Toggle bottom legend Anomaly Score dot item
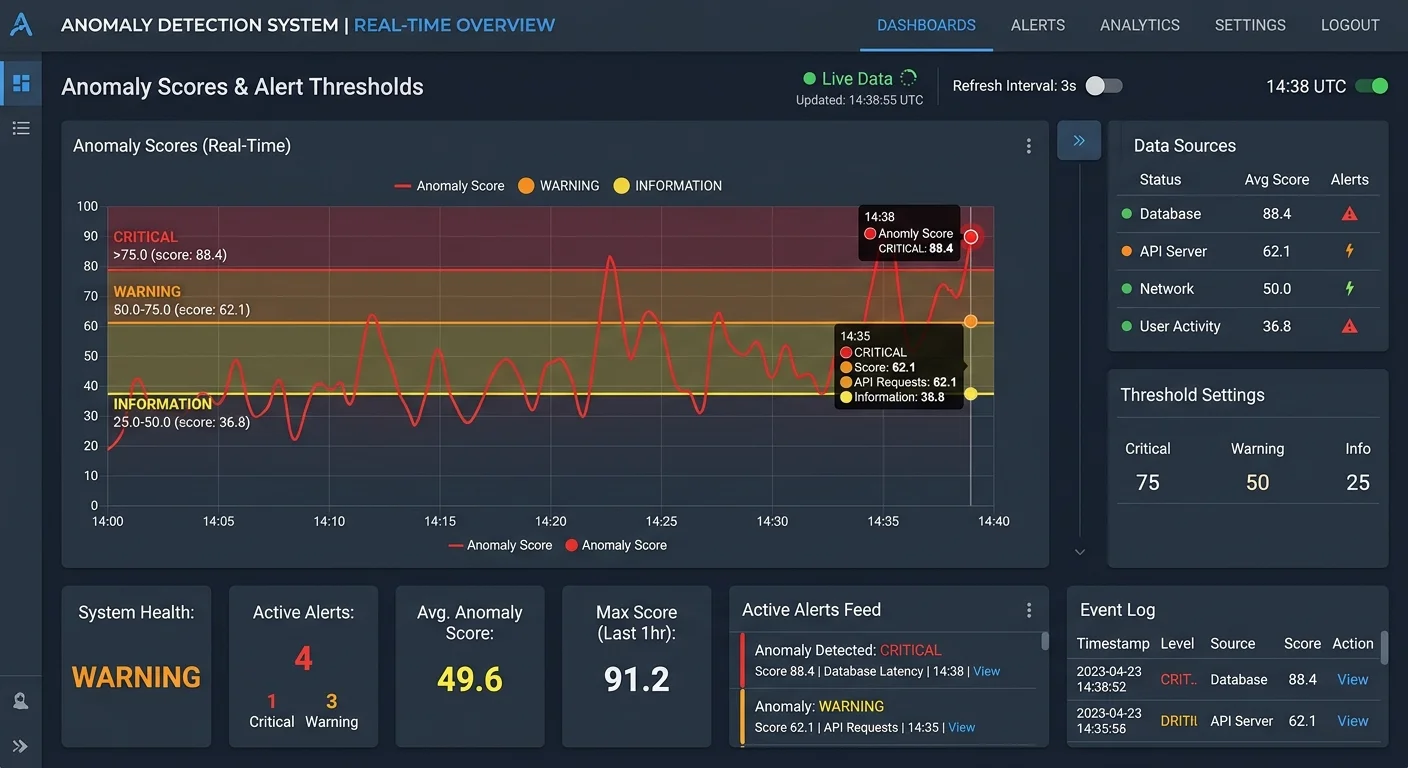 [x=616, y=545]
